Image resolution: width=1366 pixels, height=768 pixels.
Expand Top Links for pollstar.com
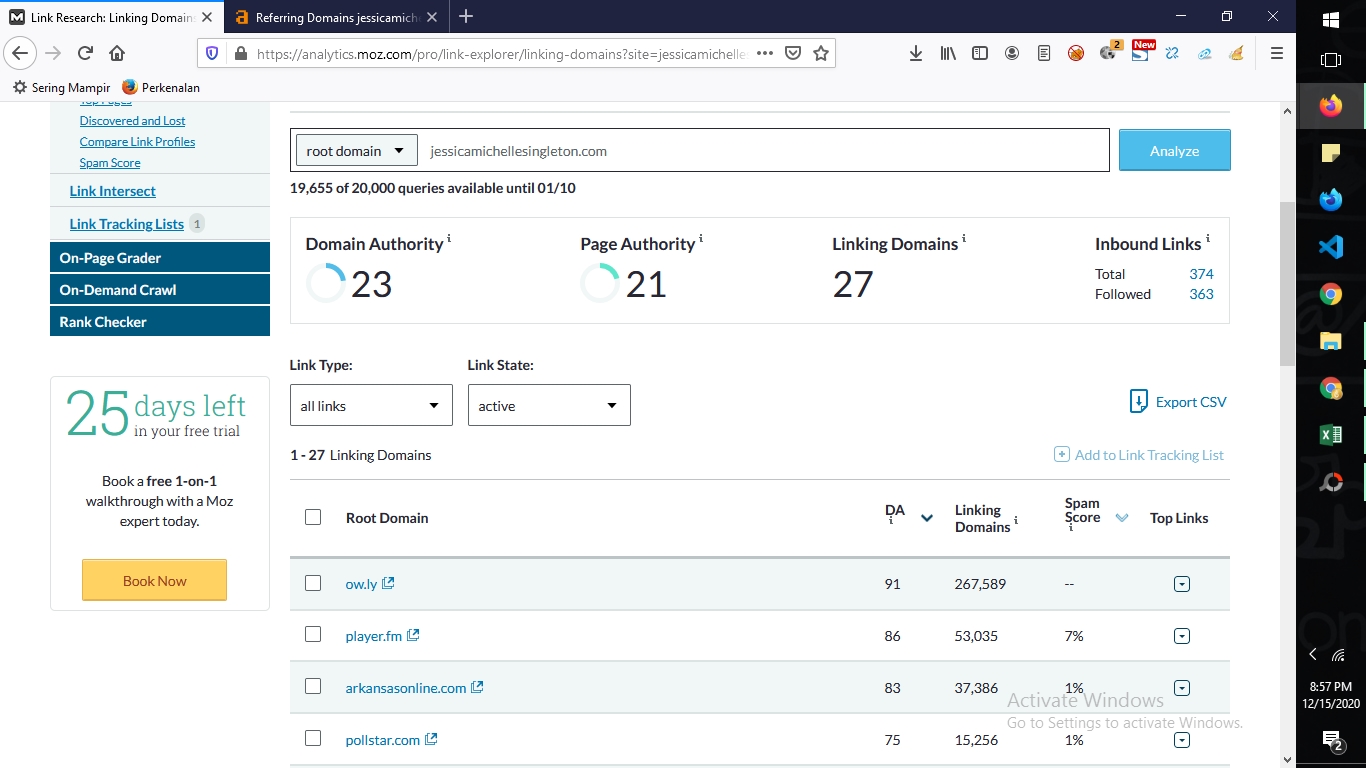[x=1182, y=740]
